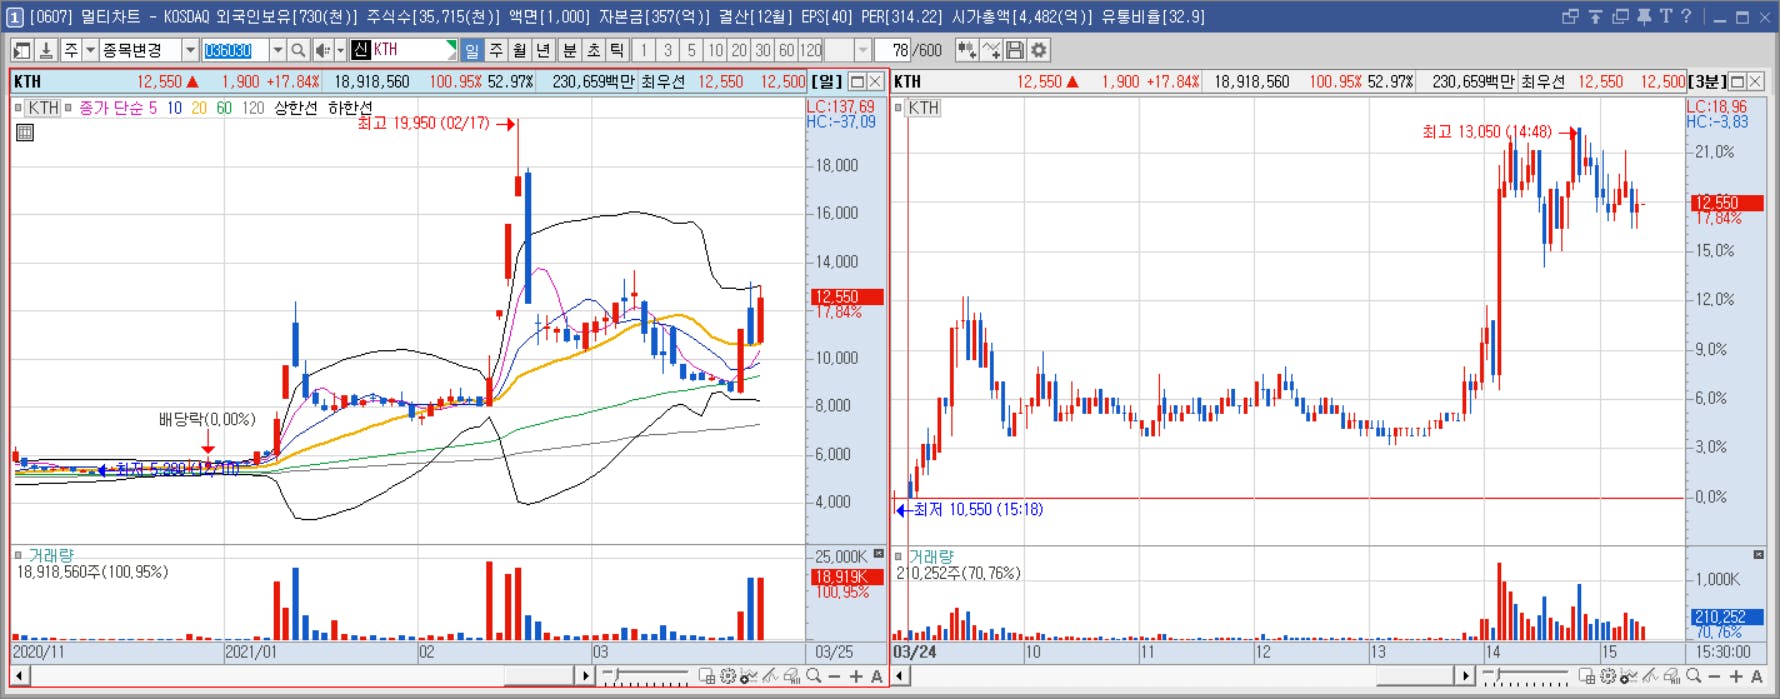The height and width of the screenshot is (699, 1780).
Task: Click left chart bottom minus zoom-out icon
Action: pos(834,676)
